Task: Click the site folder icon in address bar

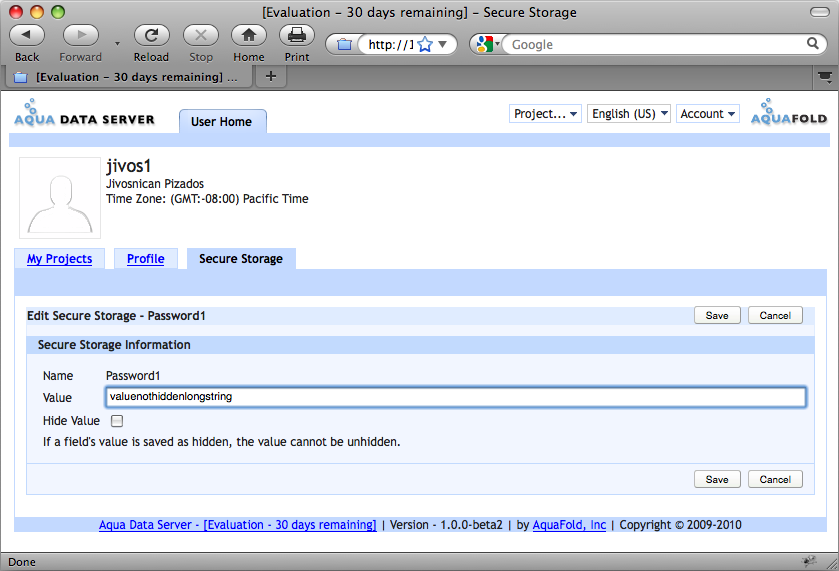Action: pos(345,44)
